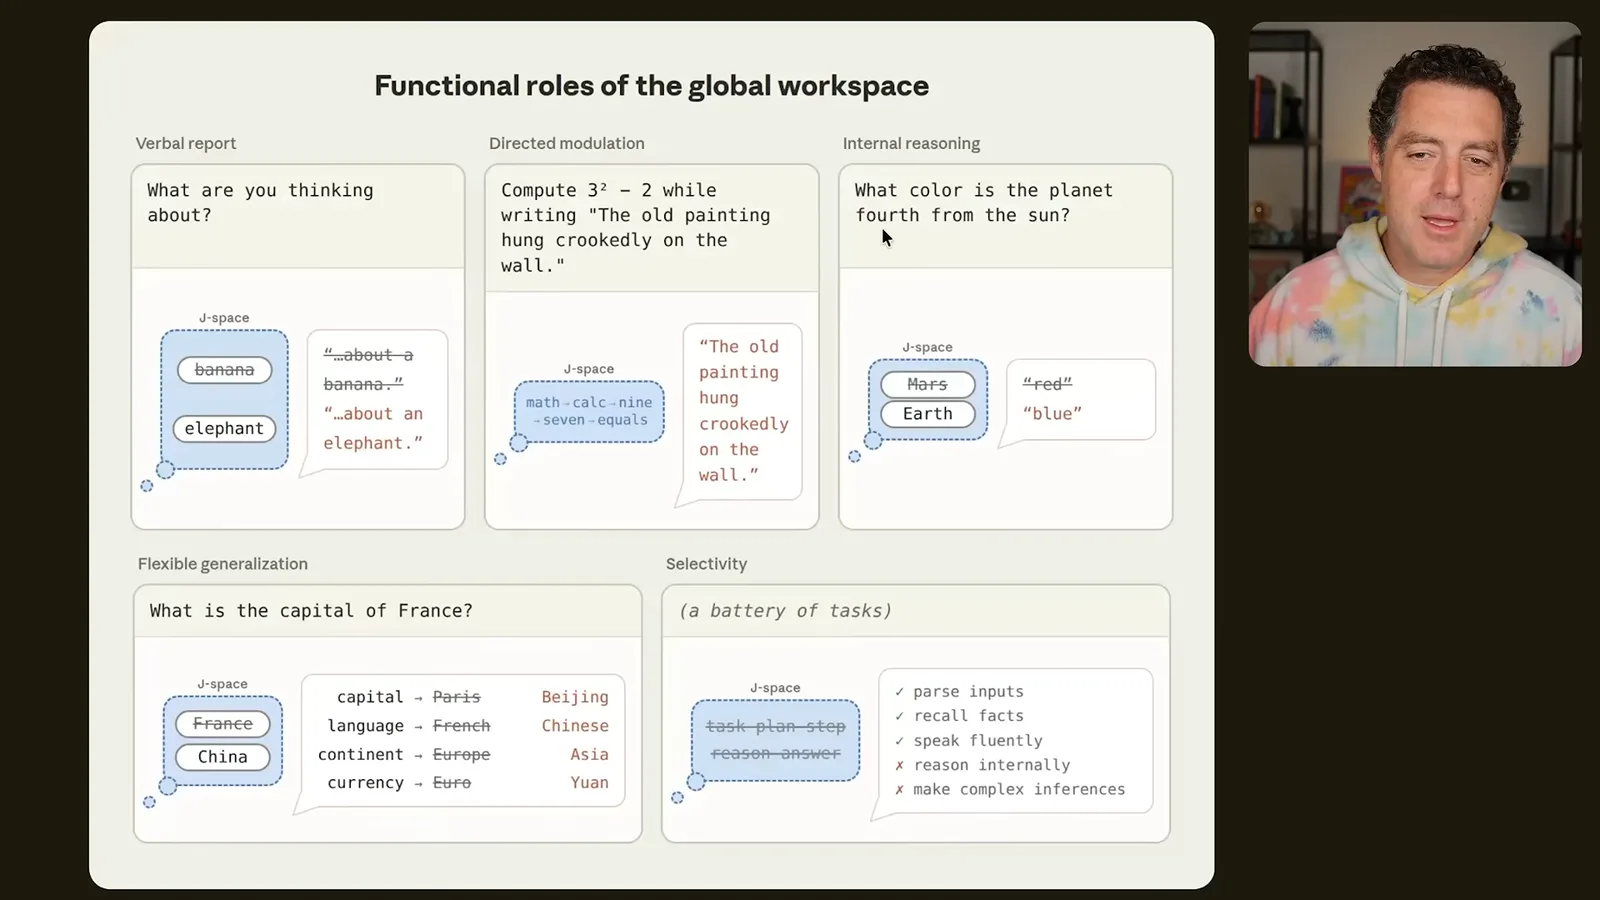Image resolution: width=1600 pixels, height=900 pixels.
Task: Click the 'reason internally' checklist item
Action: pos(991,765)
